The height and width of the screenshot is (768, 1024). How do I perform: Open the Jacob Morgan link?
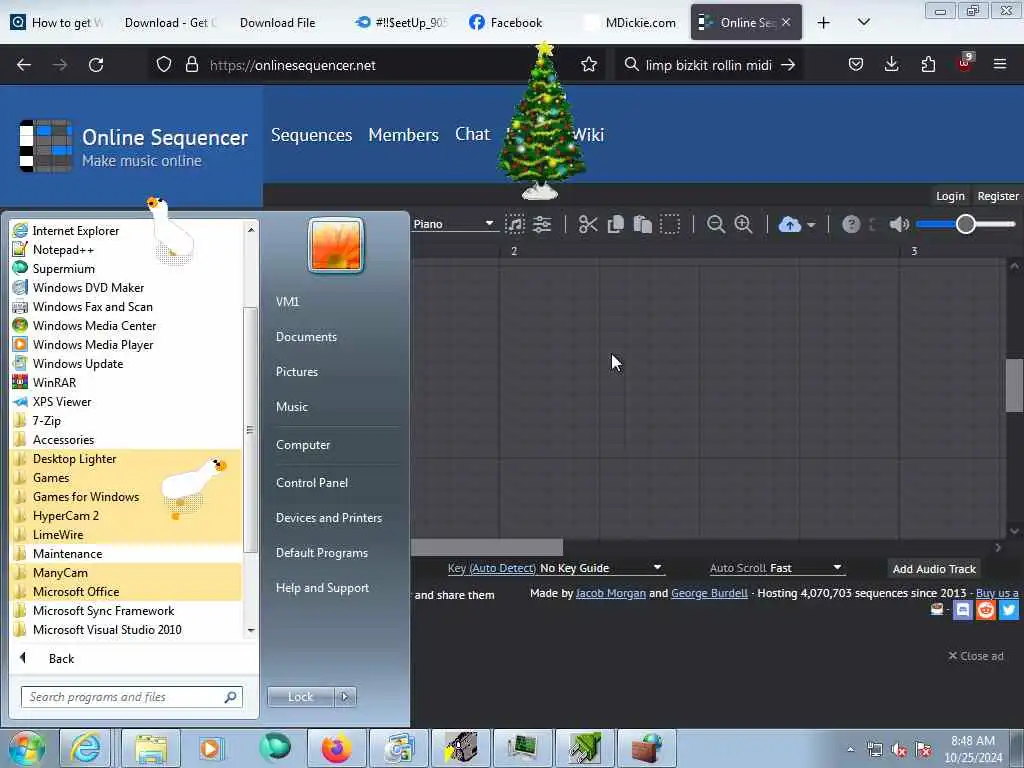click(611, 593)
